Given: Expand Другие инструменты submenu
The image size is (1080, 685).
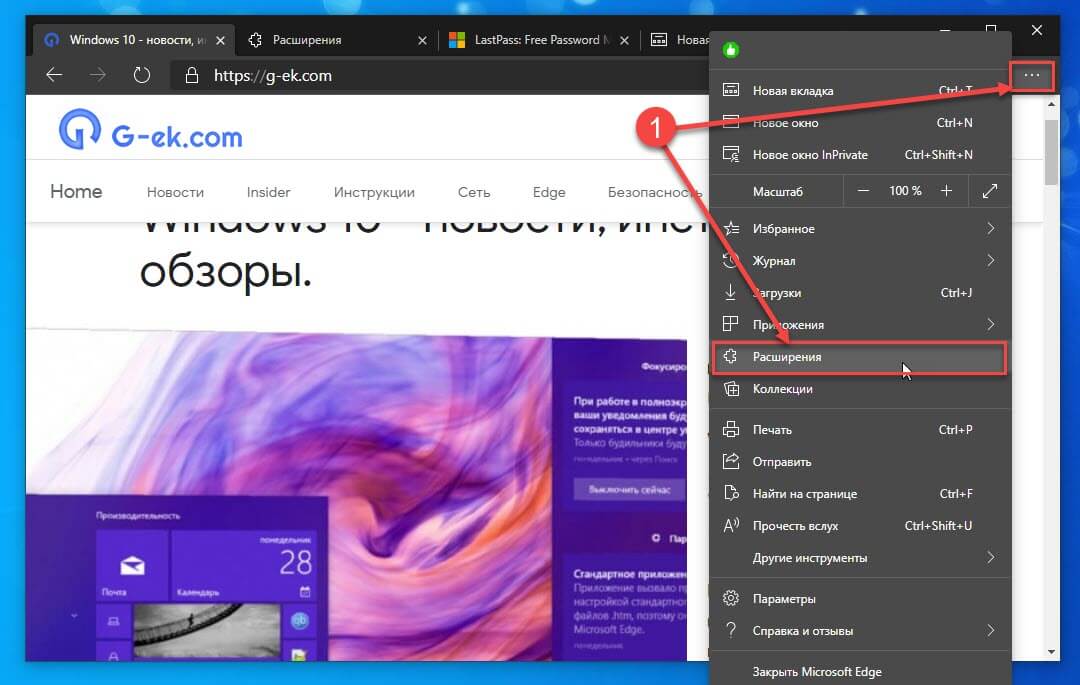Looking at the screenshot, I should [989, 557].
